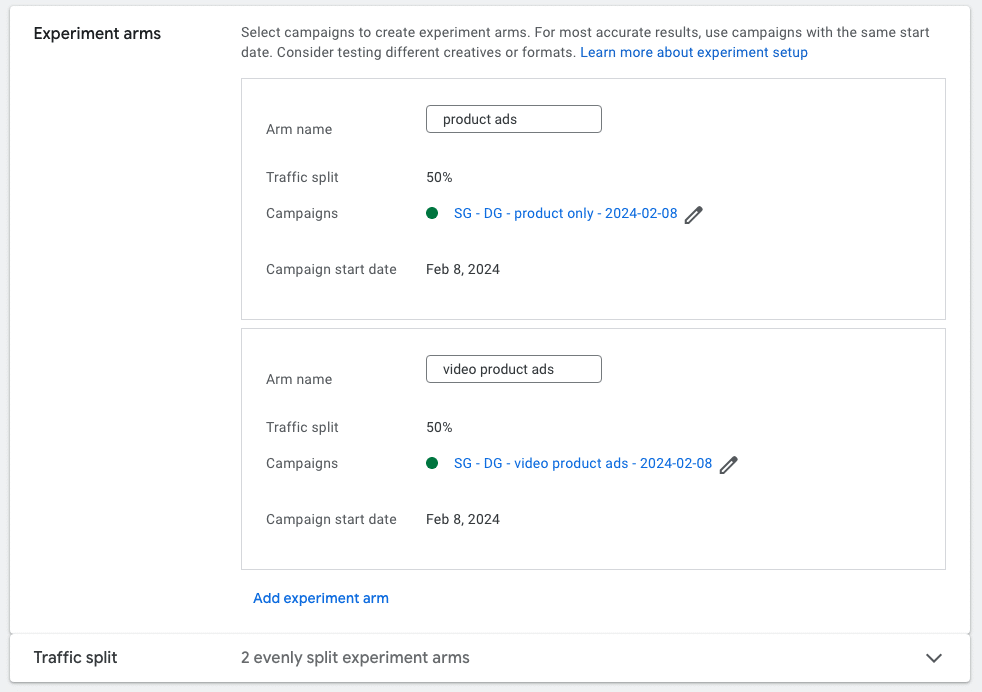
Task: Click the green status dot beside video product ads campaign
Action: [432, 463]
